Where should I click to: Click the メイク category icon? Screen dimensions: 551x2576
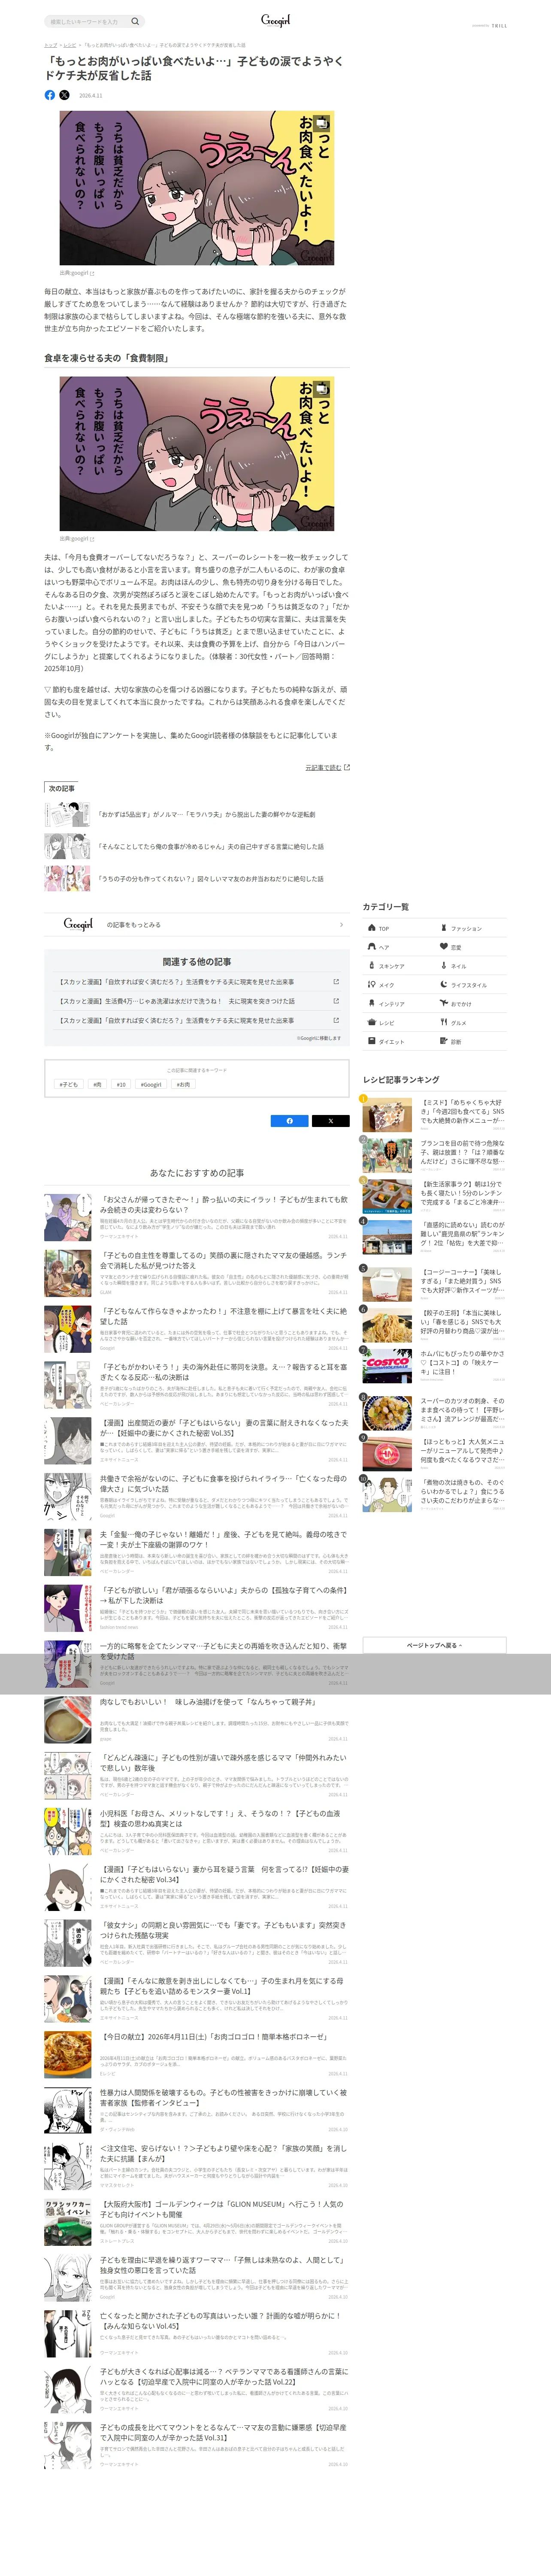click(371, 985)
